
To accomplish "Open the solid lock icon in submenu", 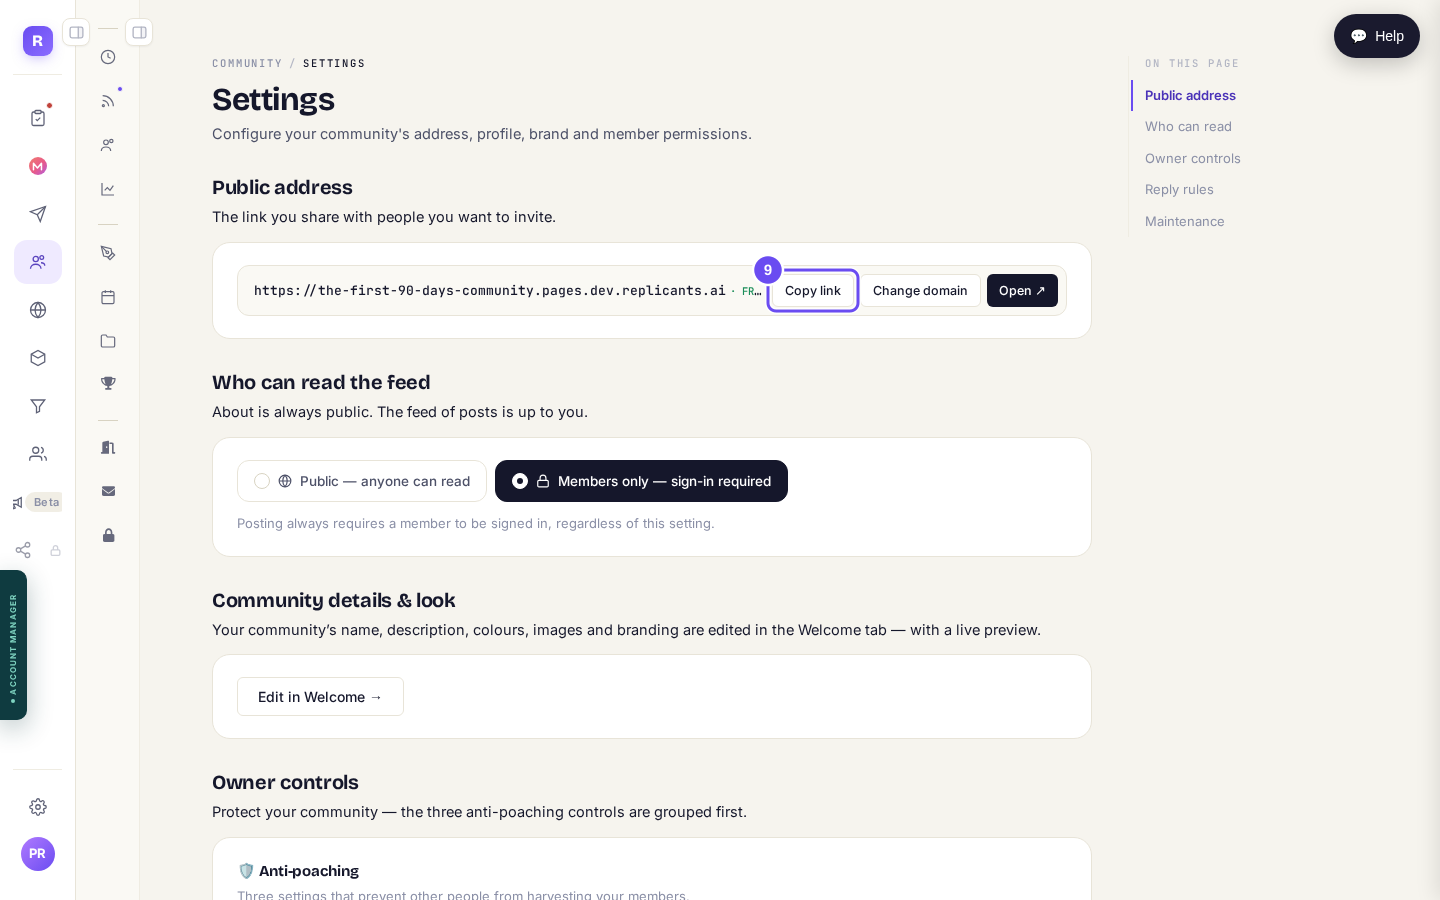I will (108, 535).
